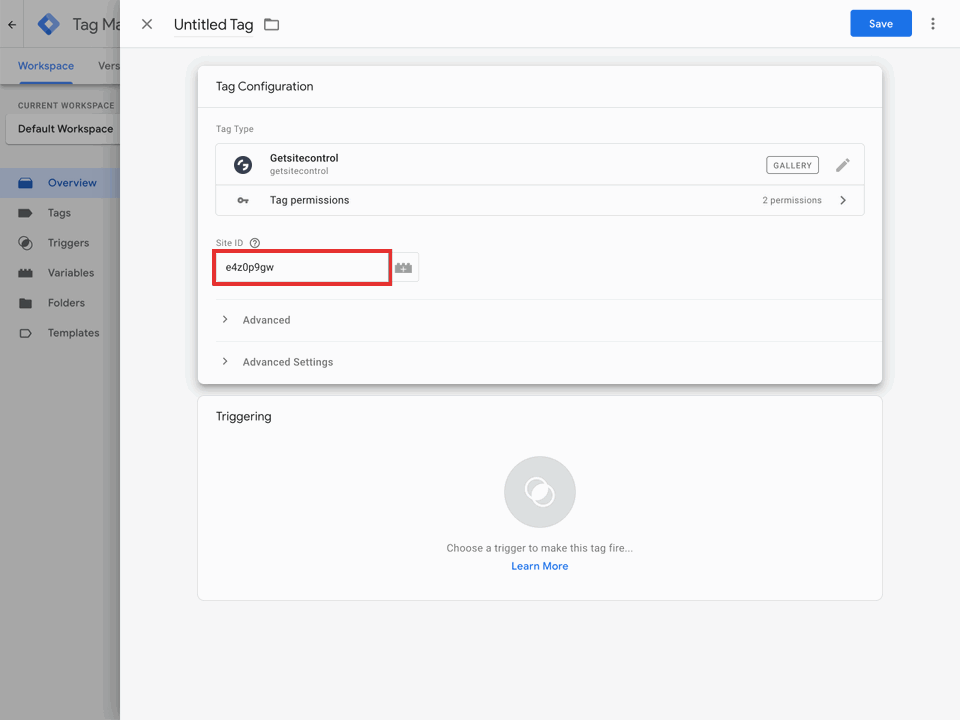
Task: Save the Untitled Tag
Action: pyautogui.click(x=880, y=22)
